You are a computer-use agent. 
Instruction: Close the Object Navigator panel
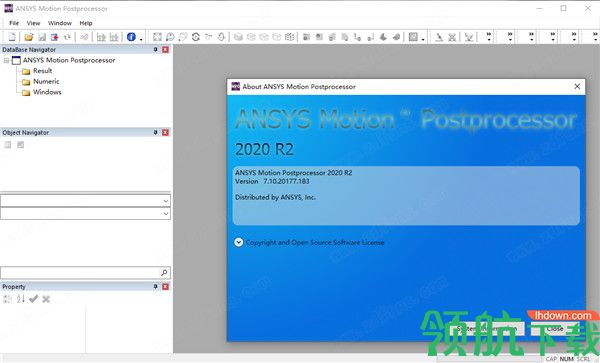coord(165,132)
